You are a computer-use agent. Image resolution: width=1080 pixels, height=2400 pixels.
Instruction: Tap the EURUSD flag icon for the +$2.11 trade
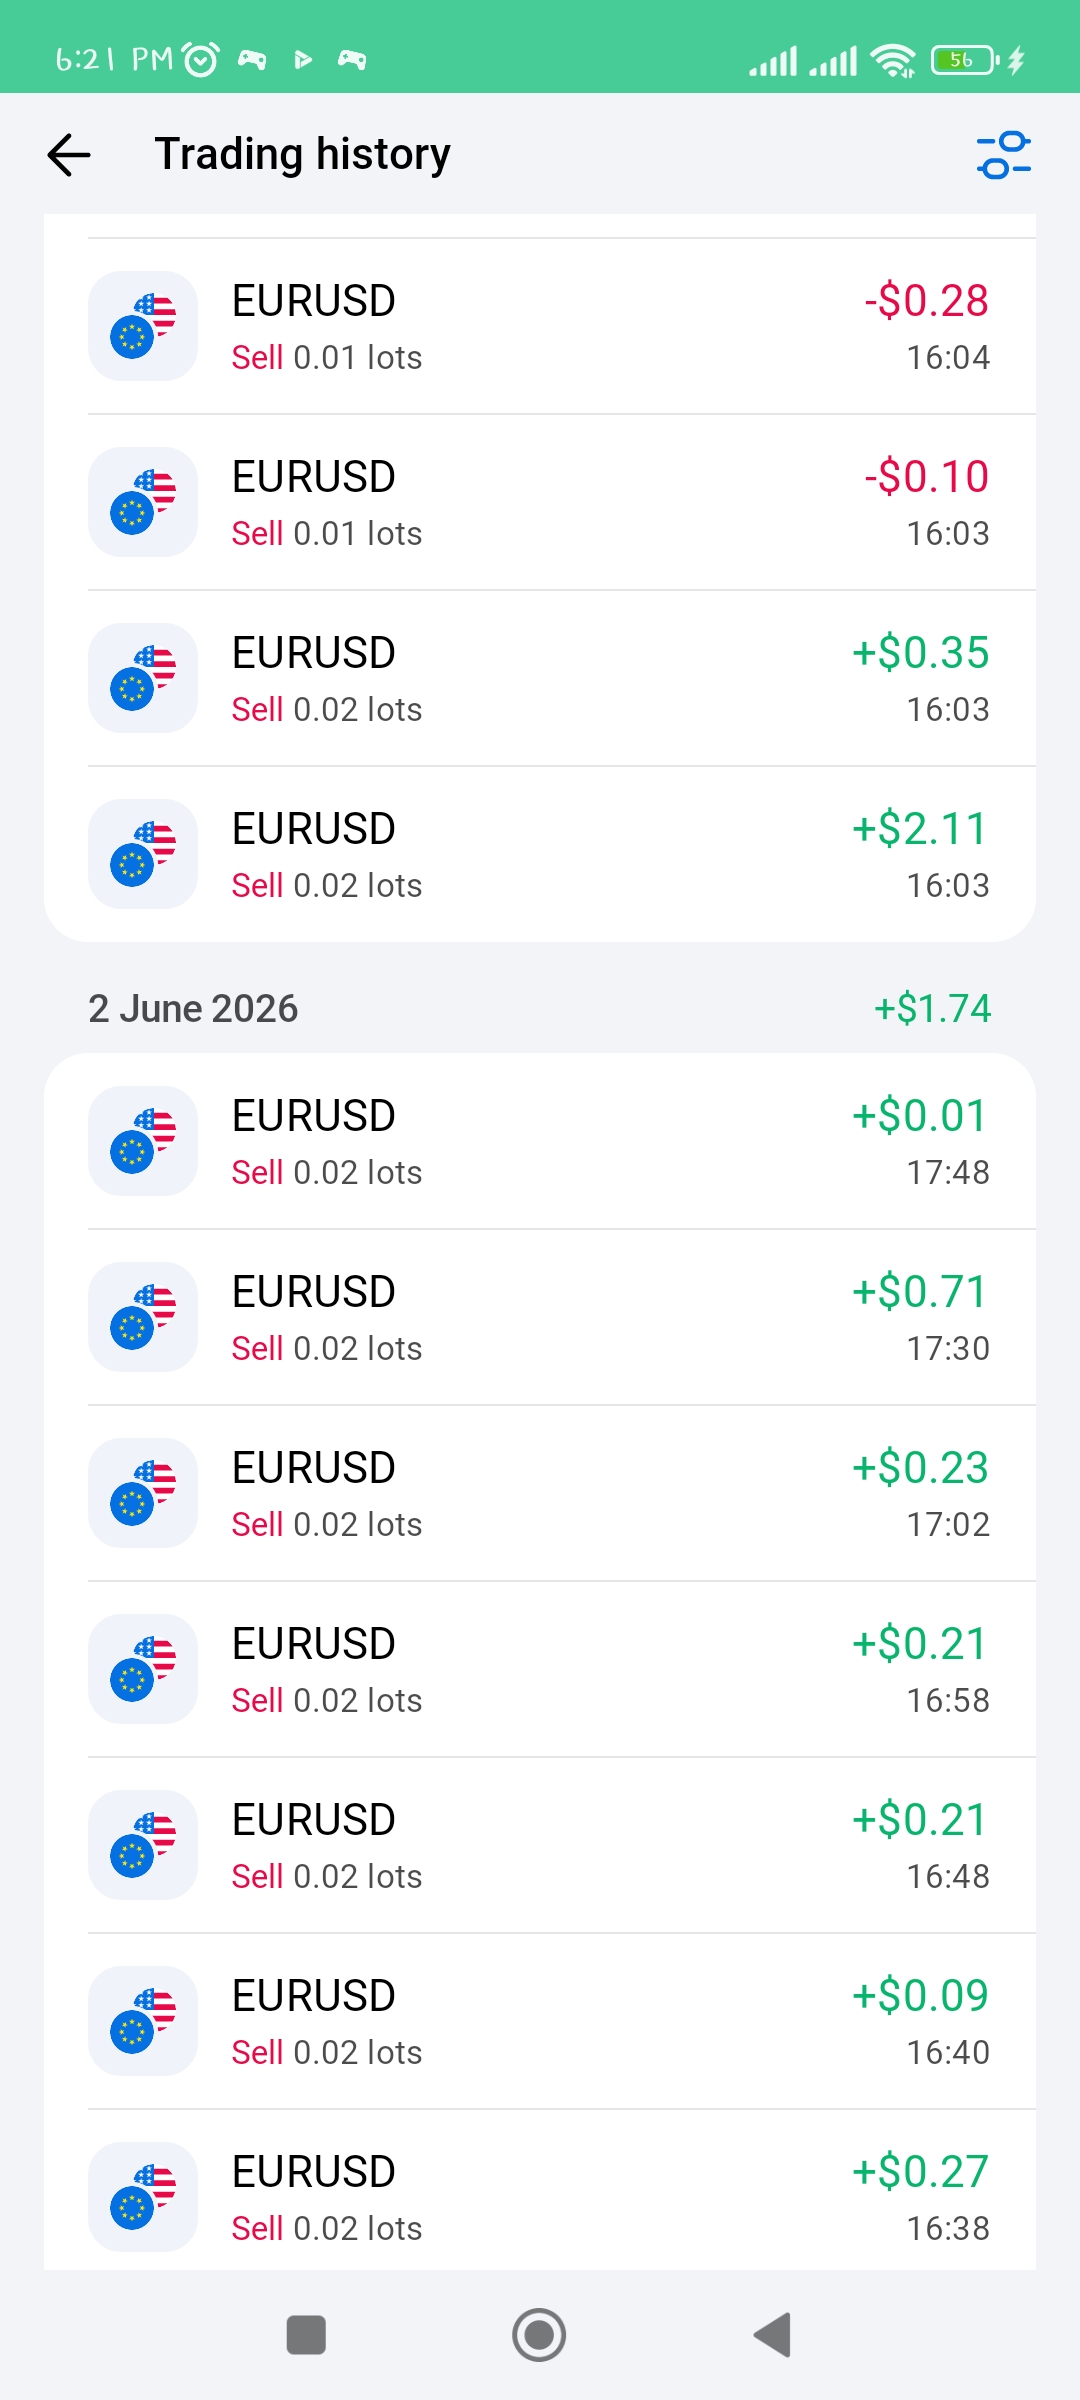click(x=143, y=854)
